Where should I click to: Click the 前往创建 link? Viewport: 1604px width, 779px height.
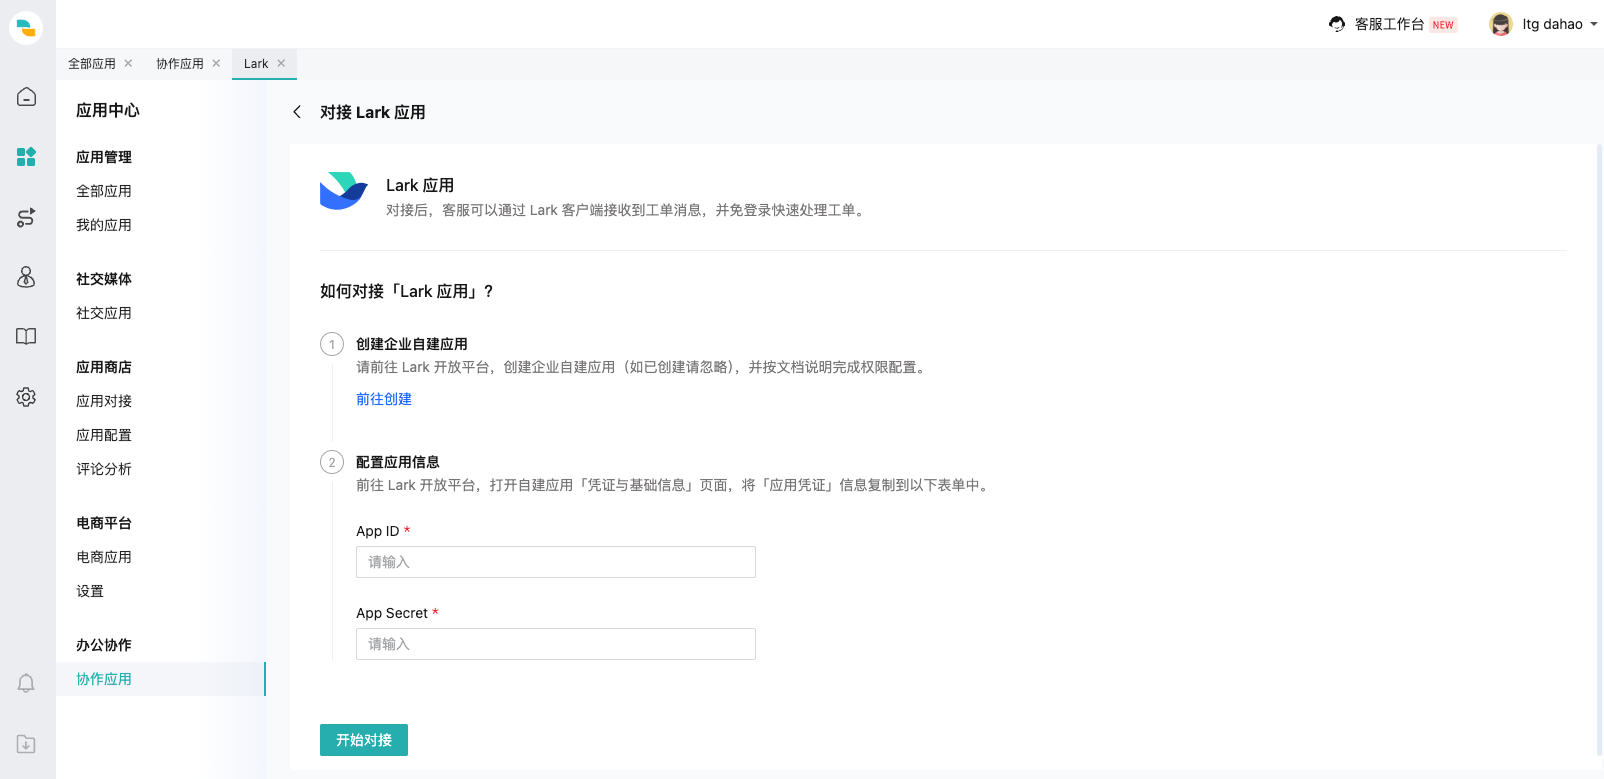[384, 399]
